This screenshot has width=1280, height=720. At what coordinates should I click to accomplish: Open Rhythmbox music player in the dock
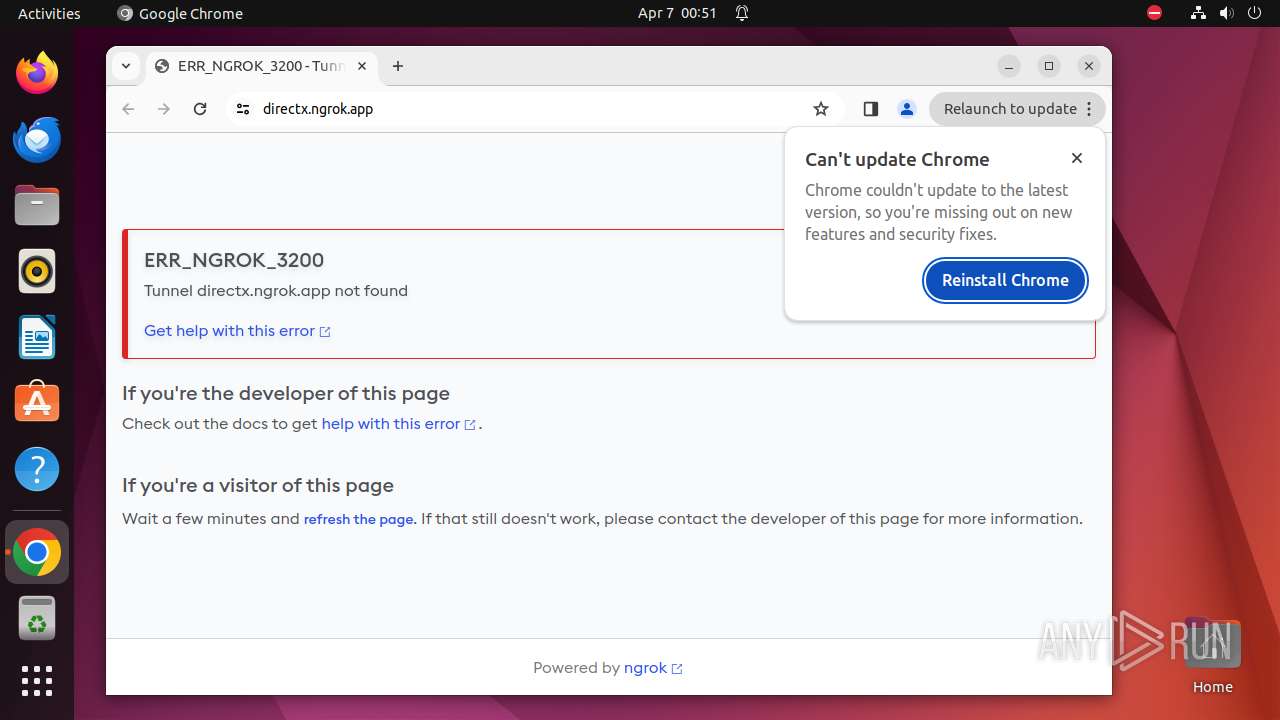37,271
